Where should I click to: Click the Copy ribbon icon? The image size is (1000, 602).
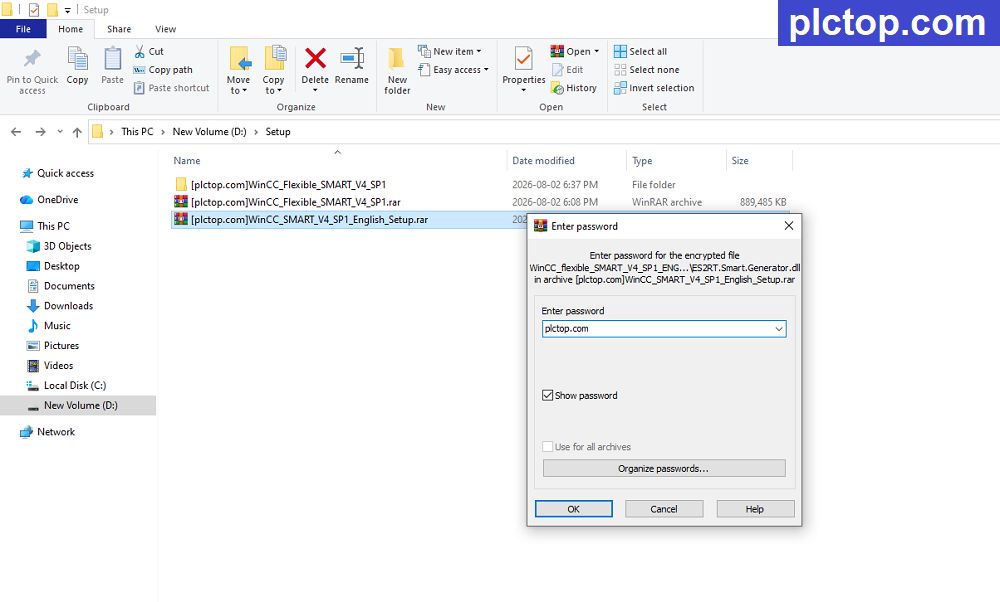click(78, 59)
